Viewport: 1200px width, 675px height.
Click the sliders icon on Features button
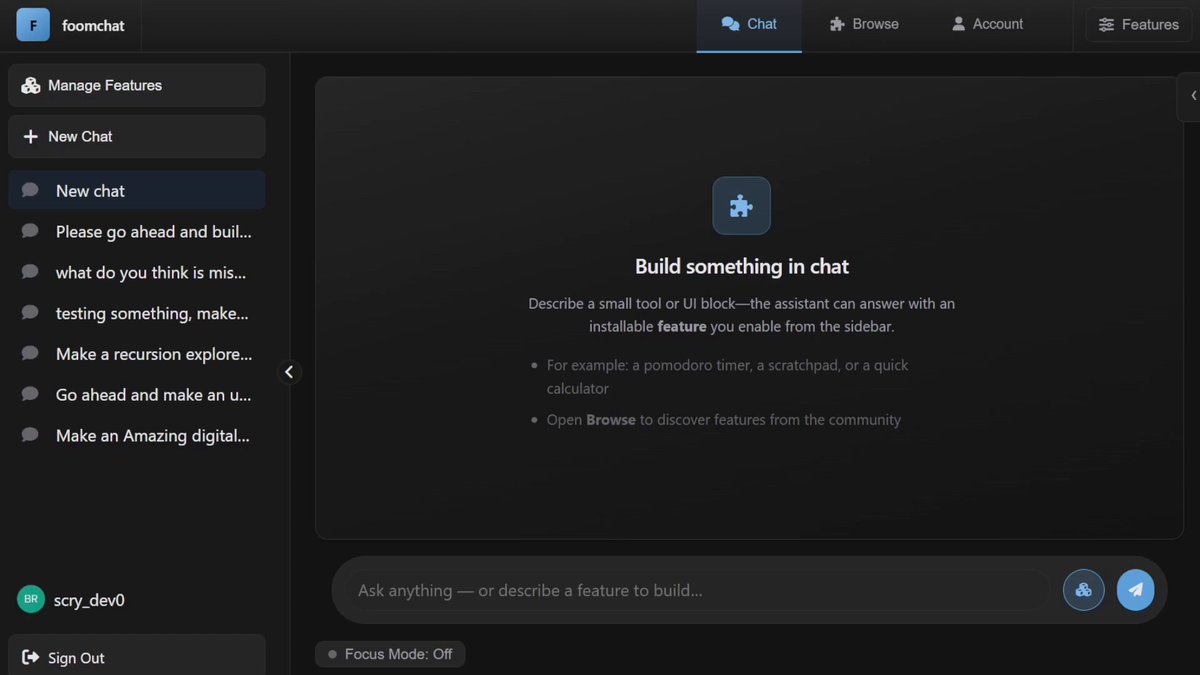pos(1106,24)
